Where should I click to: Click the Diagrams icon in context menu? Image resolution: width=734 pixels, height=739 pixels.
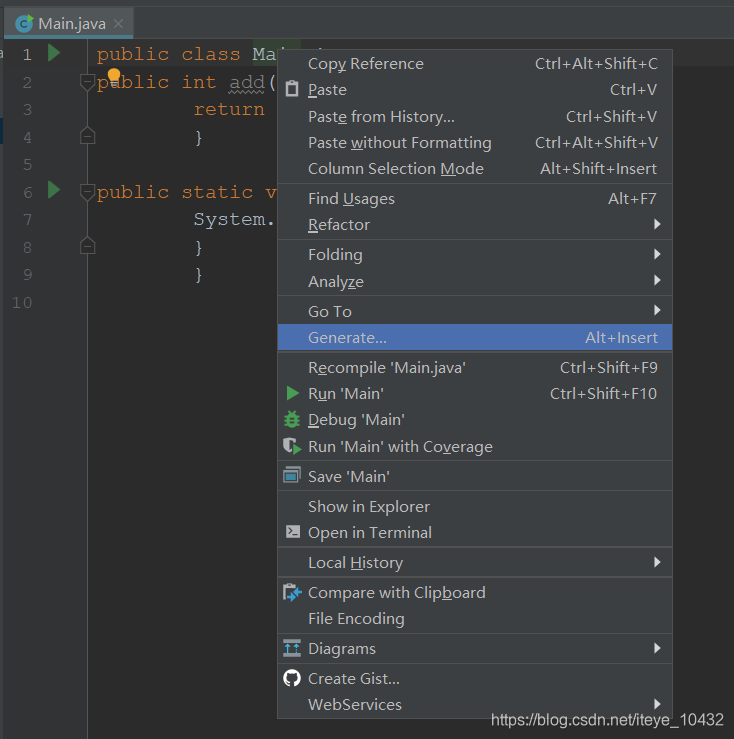coord(292,648)
